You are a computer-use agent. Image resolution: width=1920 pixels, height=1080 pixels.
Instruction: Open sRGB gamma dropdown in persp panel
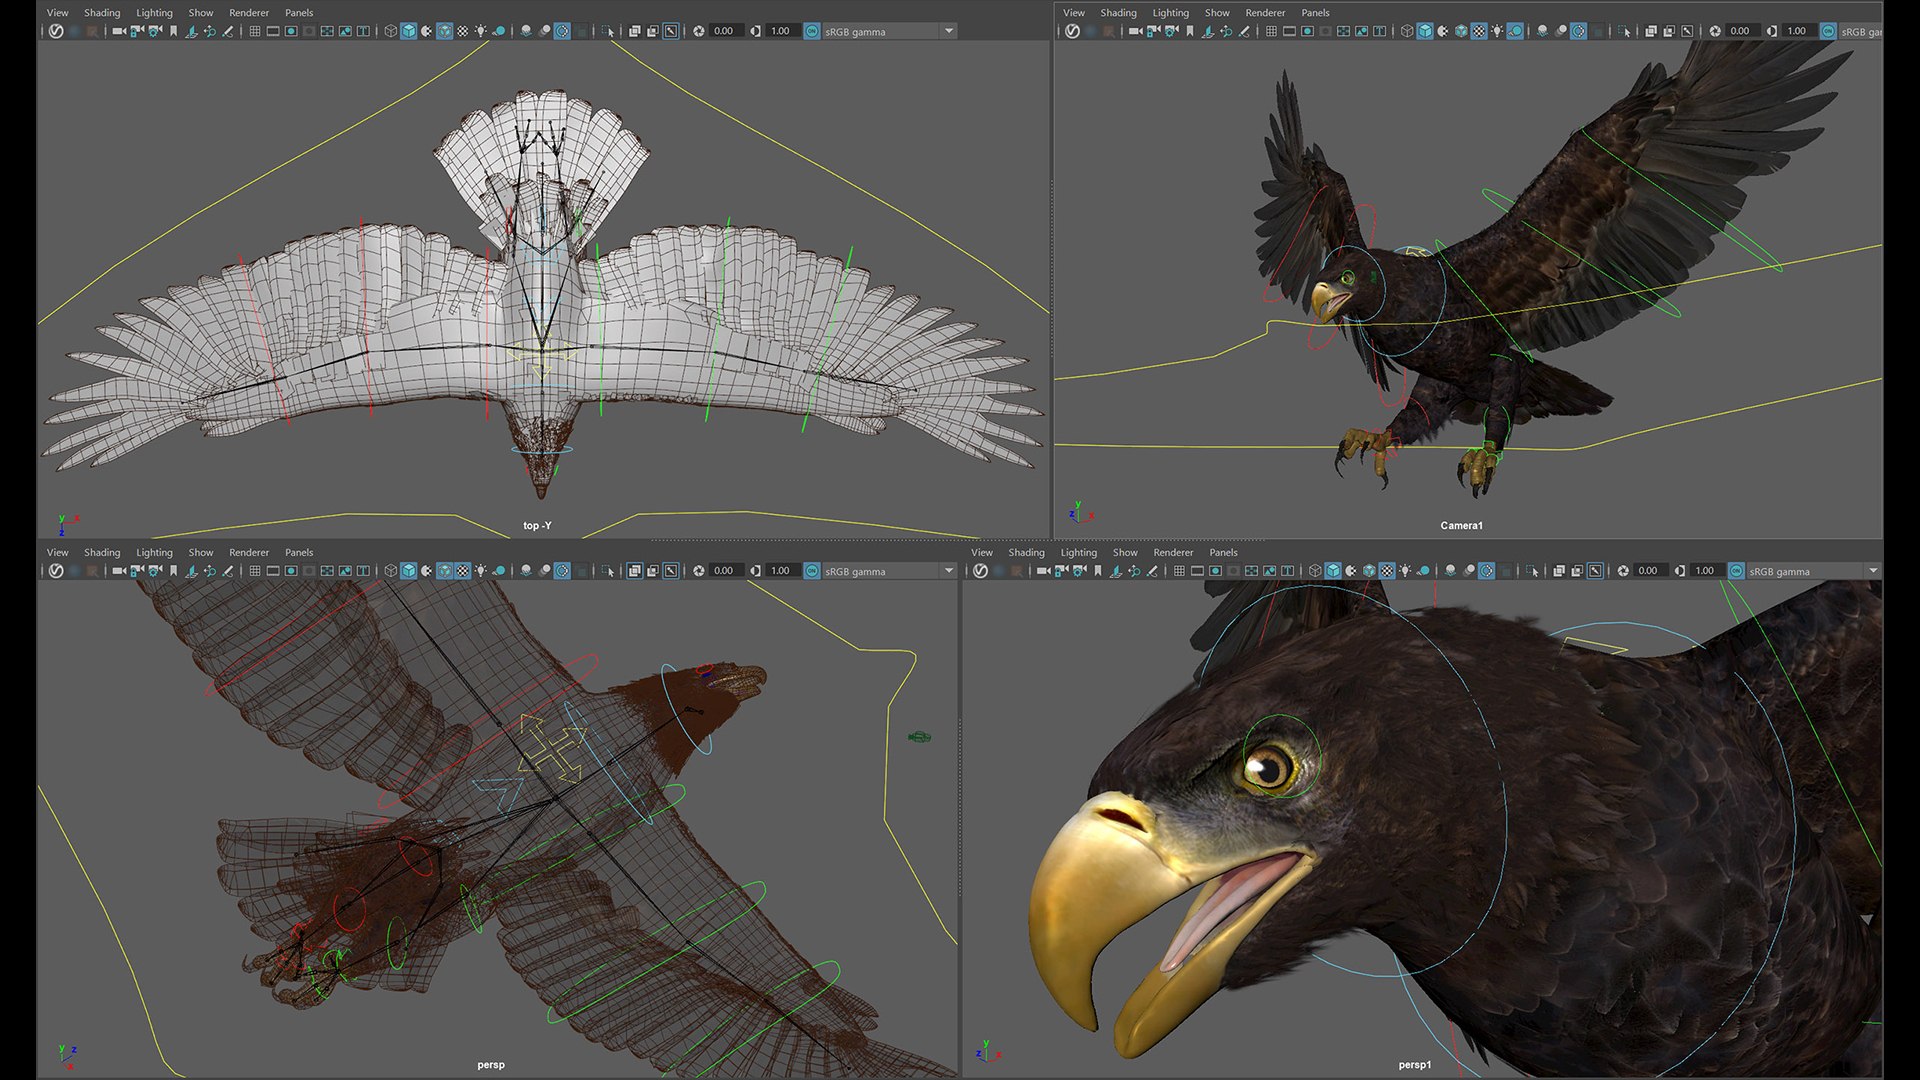tap(889, 571)
